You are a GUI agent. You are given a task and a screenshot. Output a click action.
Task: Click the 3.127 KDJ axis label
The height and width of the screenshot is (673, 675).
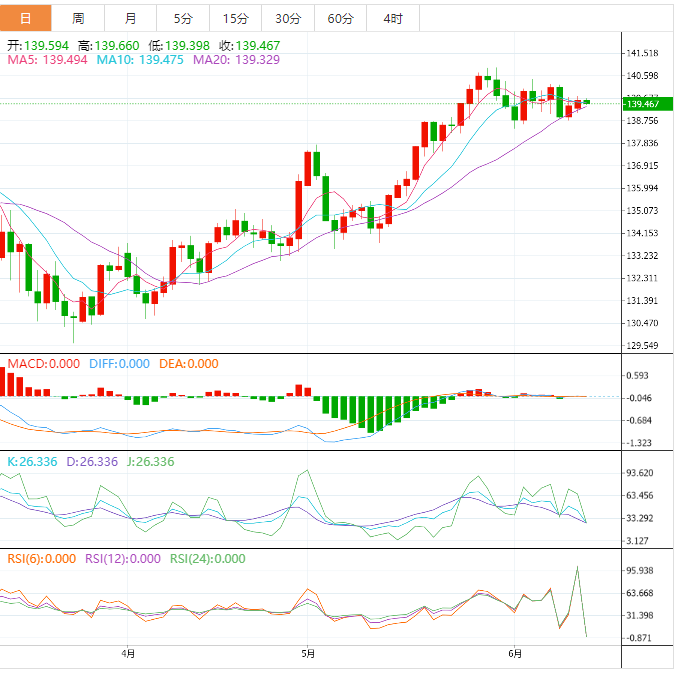click(x=637, y=540)
